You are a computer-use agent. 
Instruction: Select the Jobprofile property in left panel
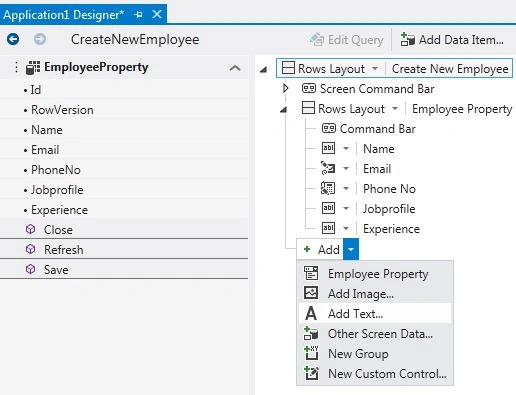pos(57,190)
